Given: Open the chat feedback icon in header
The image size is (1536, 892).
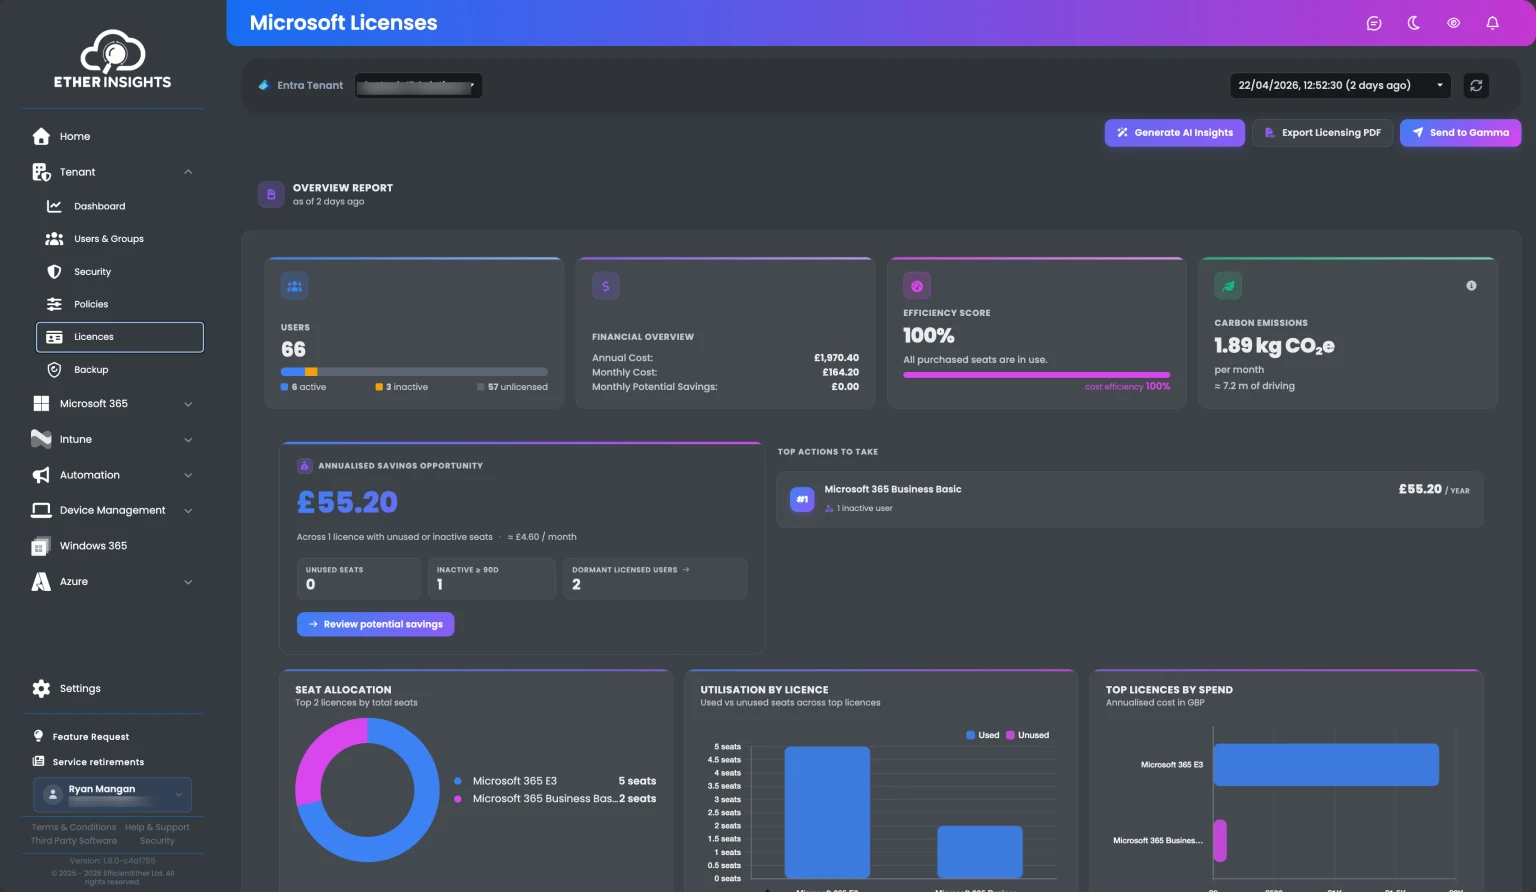Looking at the screenshot, I should click(x=1374, y=23).
